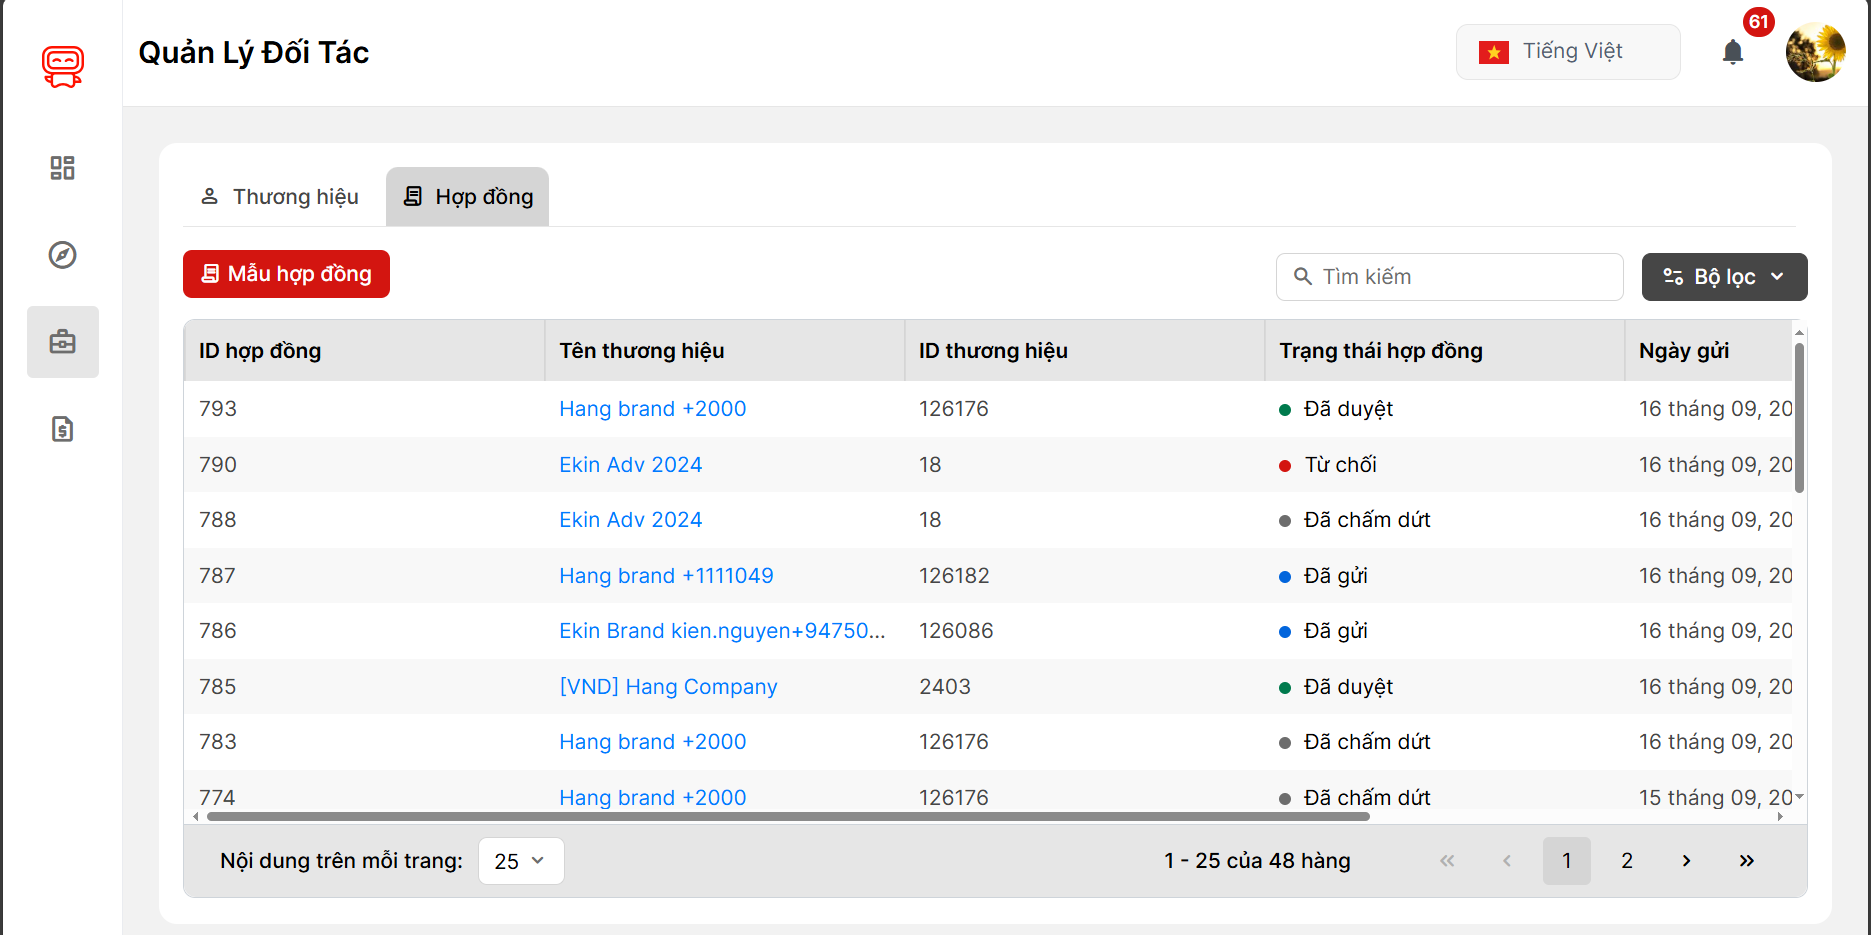Viewport: 1871px width, 935px height.
Task: Open the rows per page 25 dropdown
Action: pos(520,861)
